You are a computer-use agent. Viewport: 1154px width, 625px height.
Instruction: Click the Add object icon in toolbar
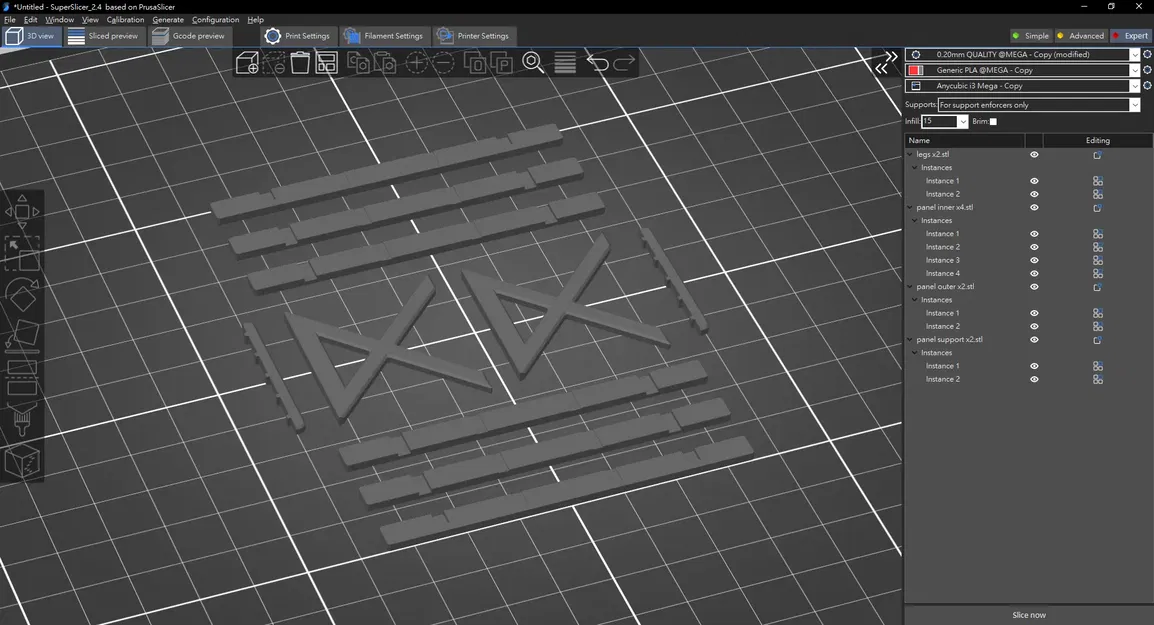[x=247, y=63]
